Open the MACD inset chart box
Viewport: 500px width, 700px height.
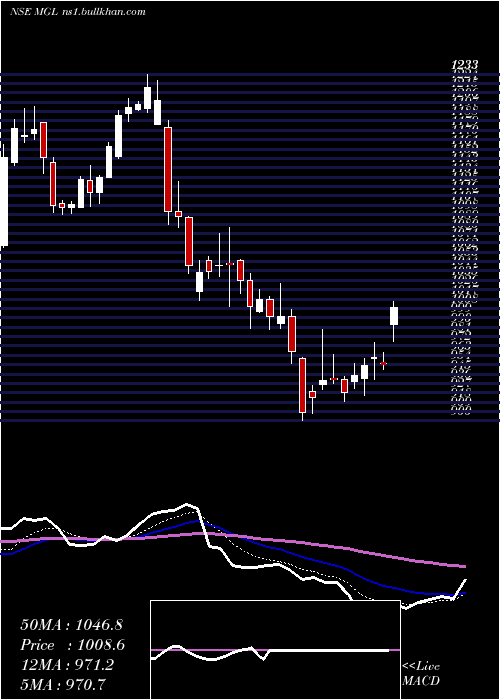(275, 650)
